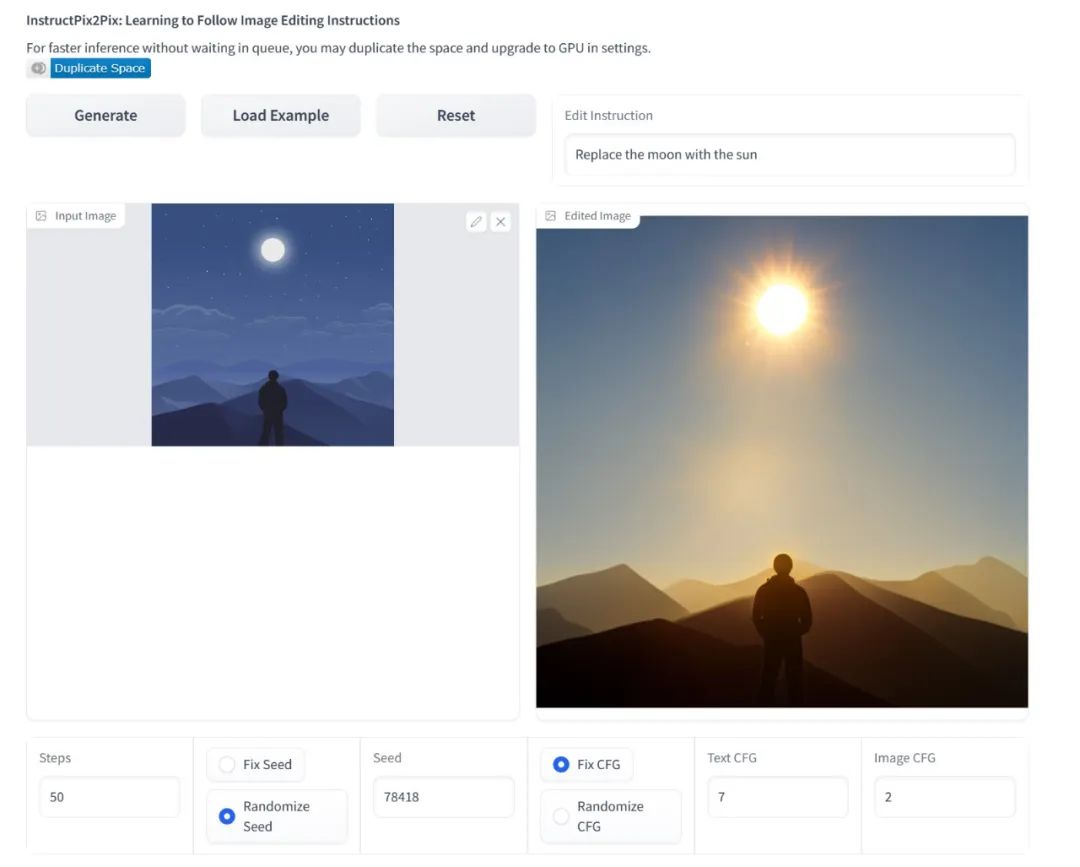Image resolution: width=1080 pixels, height=867 pixels.
Task: Focus the Edit Instruction text field
Action: click(789, 155)
